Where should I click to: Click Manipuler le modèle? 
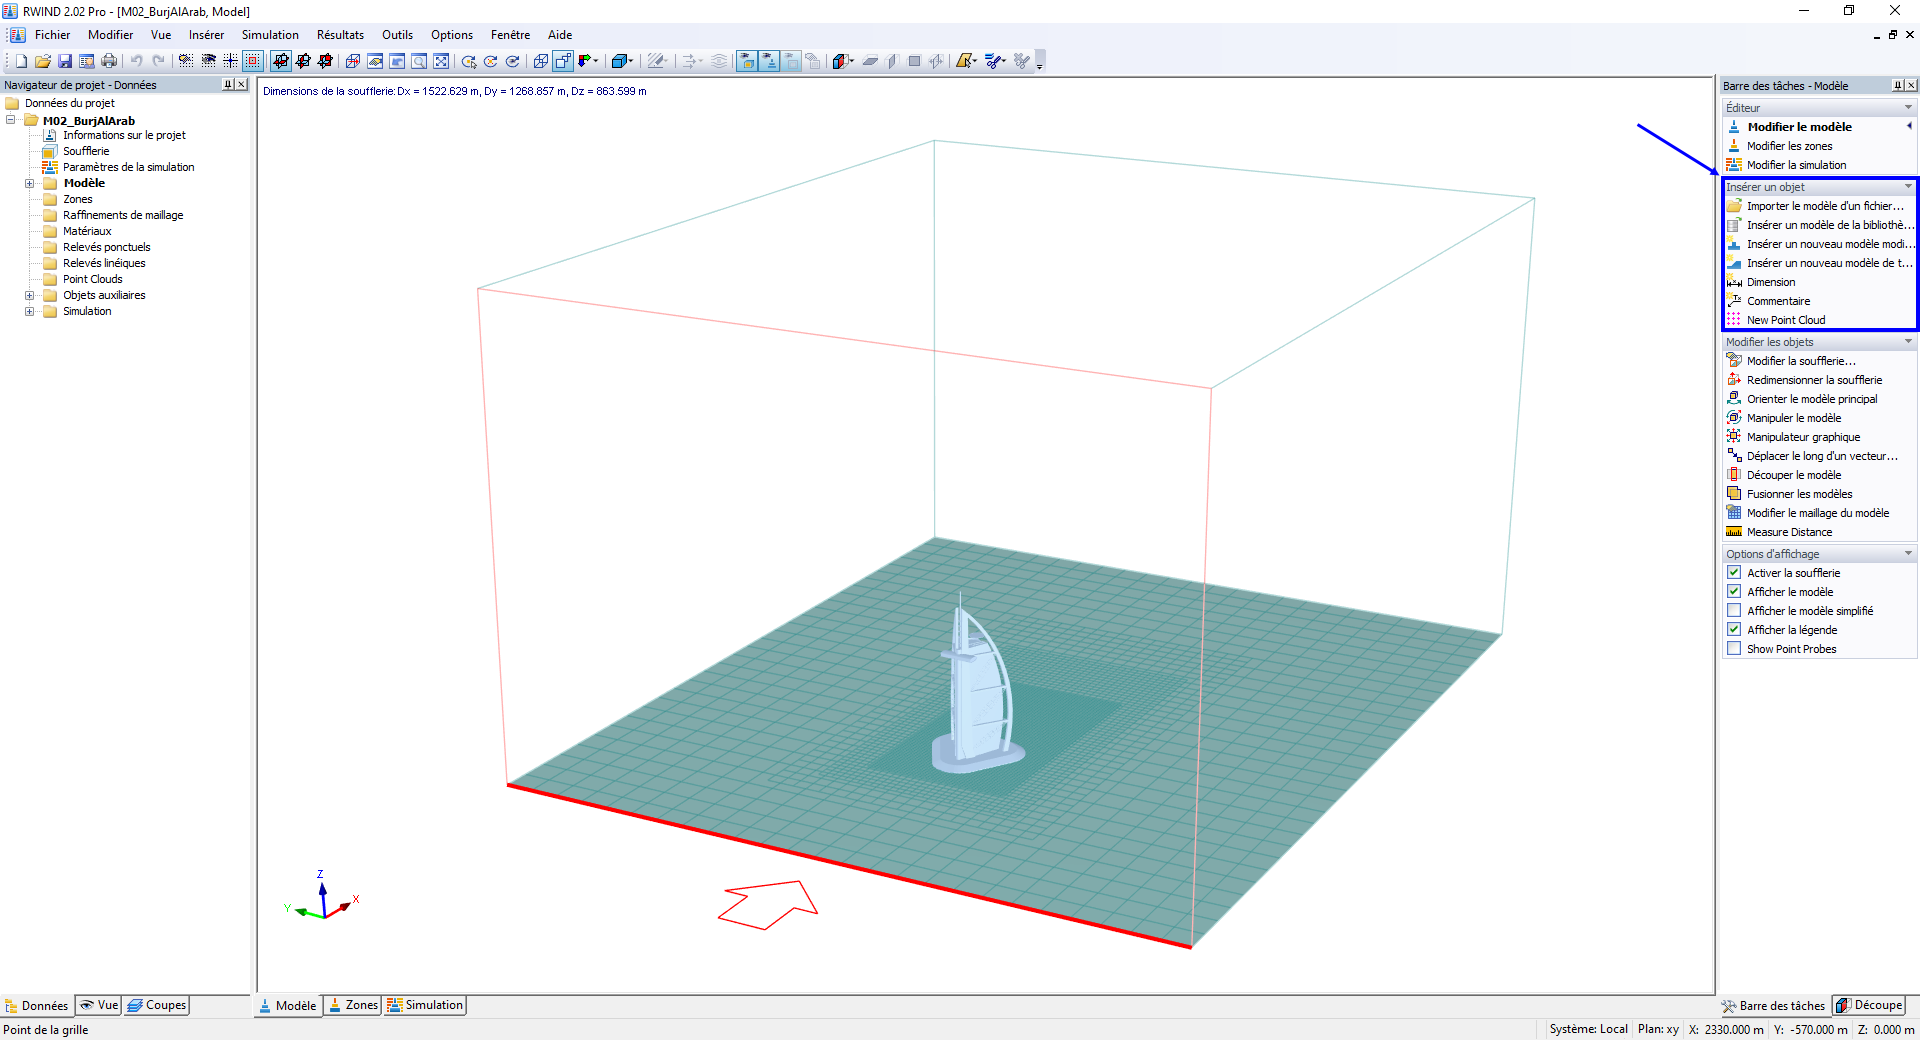coord(1794,418)
